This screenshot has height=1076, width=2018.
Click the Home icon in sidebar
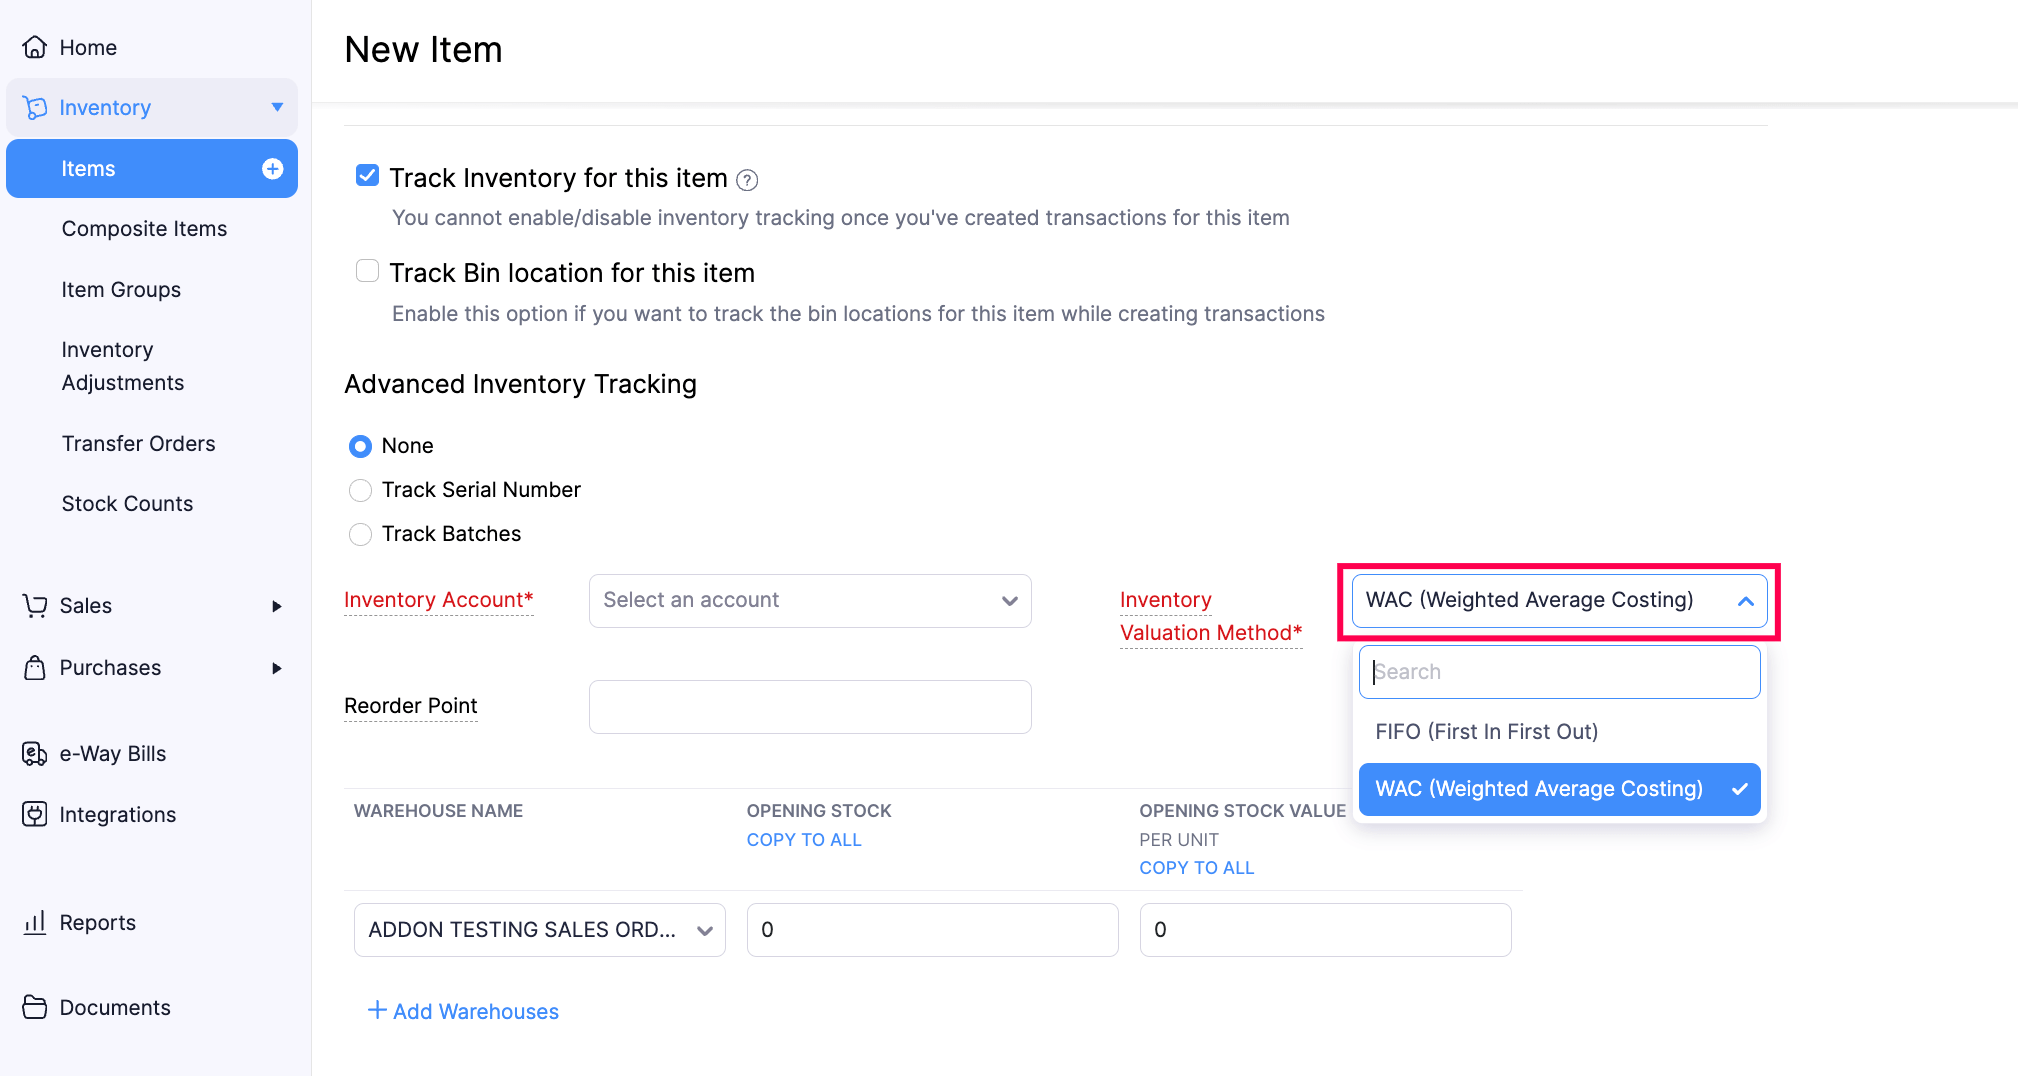(35, 47)
